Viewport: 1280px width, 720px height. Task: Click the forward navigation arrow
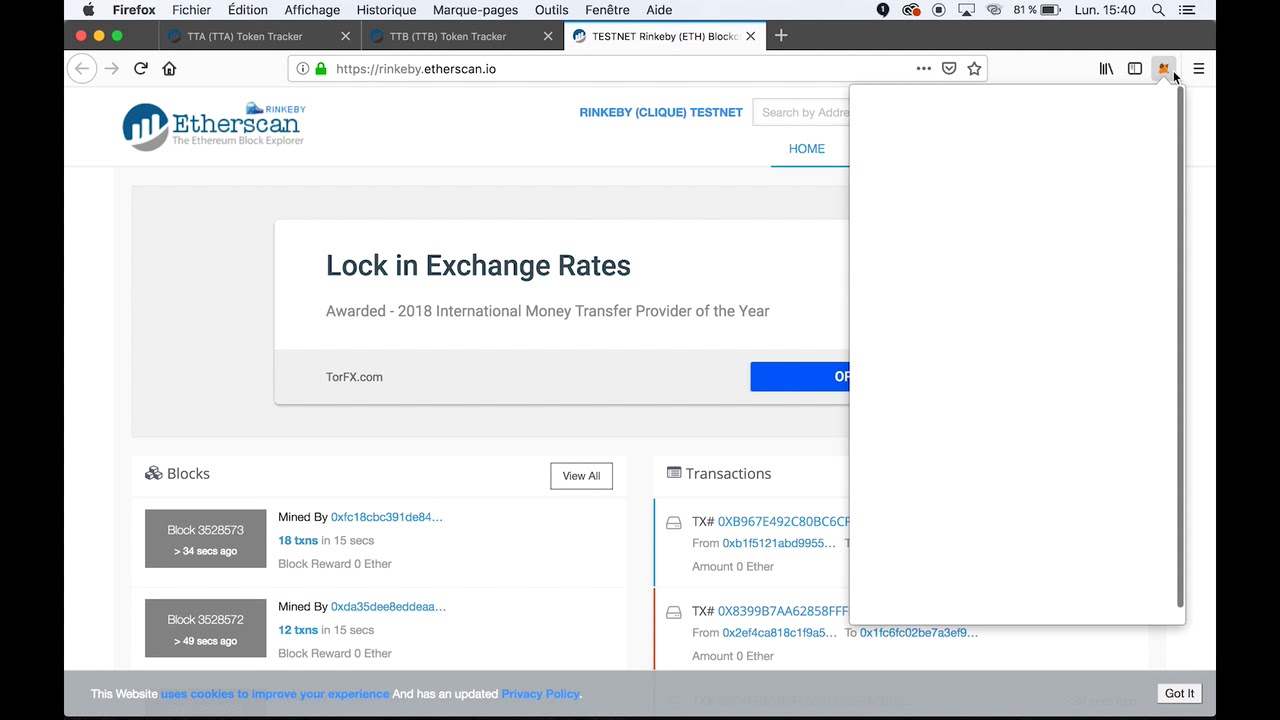click(111, 69)
